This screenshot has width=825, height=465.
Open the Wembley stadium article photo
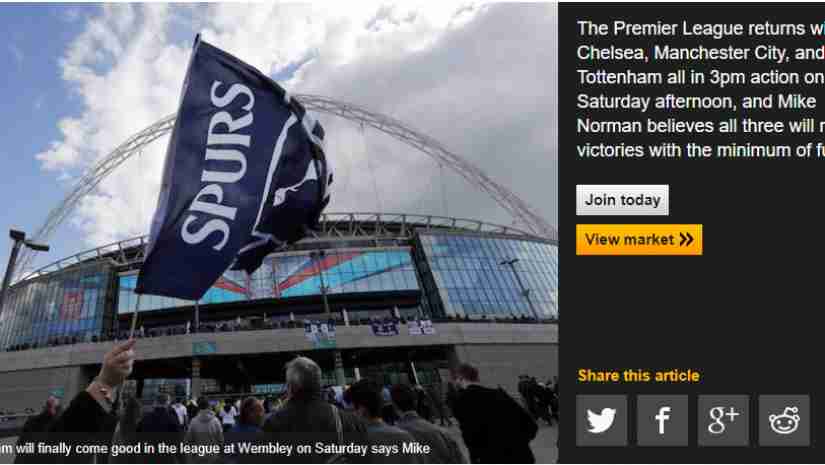point(279,232)
